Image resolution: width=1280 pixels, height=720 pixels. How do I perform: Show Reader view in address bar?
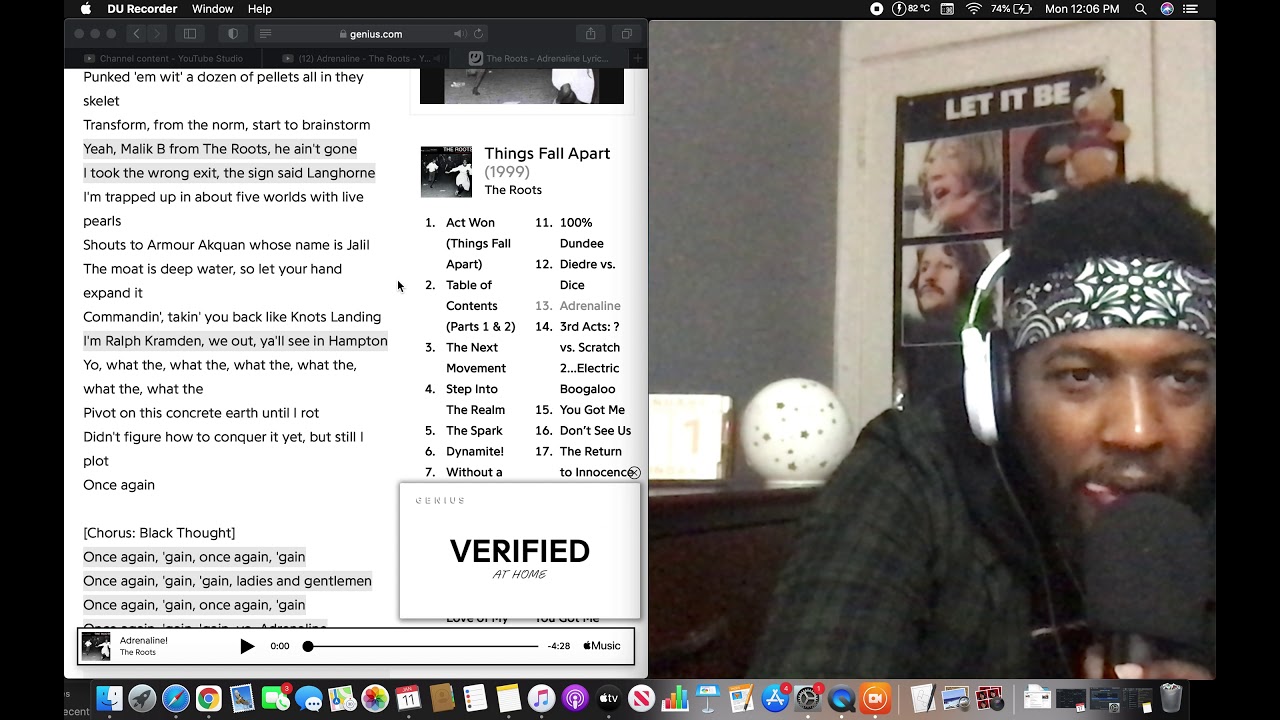[x=265, y=34]
